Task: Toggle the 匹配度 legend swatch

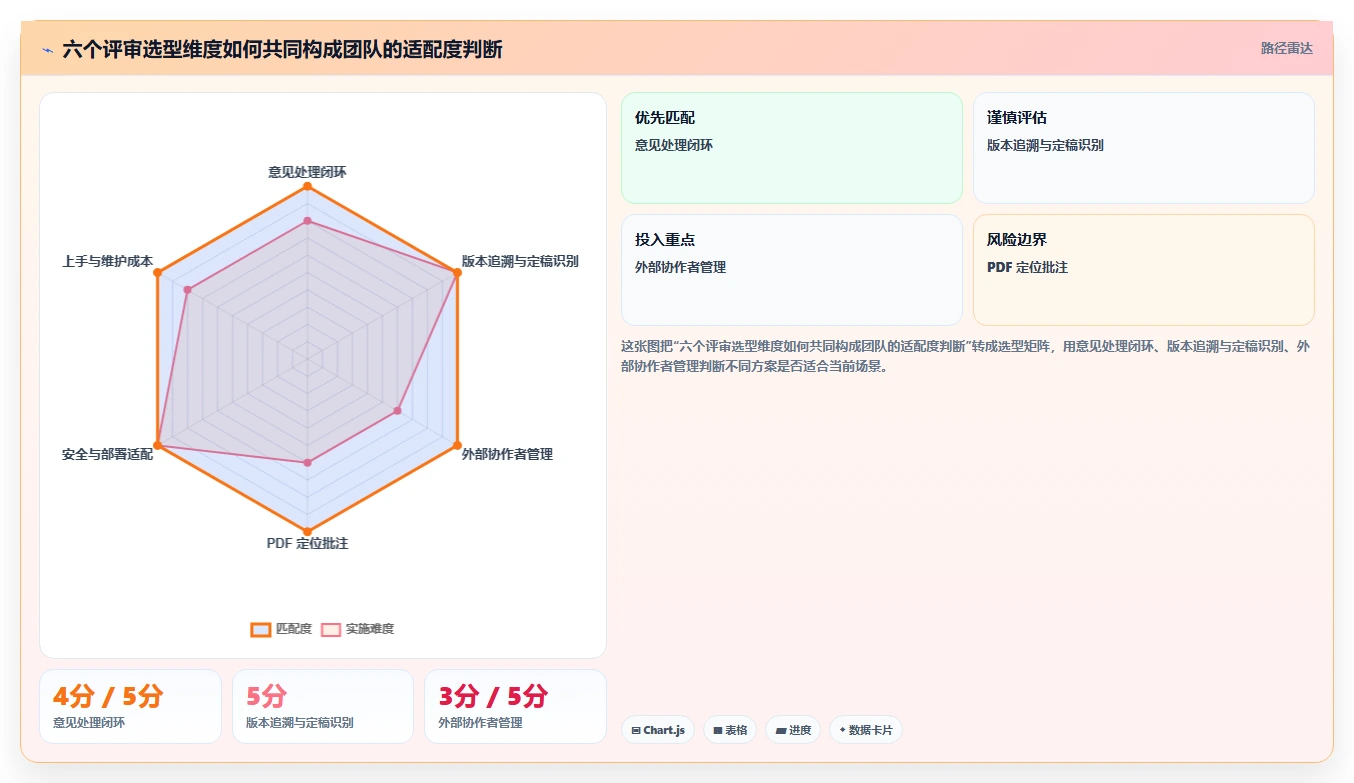Action: coord(260,629)
